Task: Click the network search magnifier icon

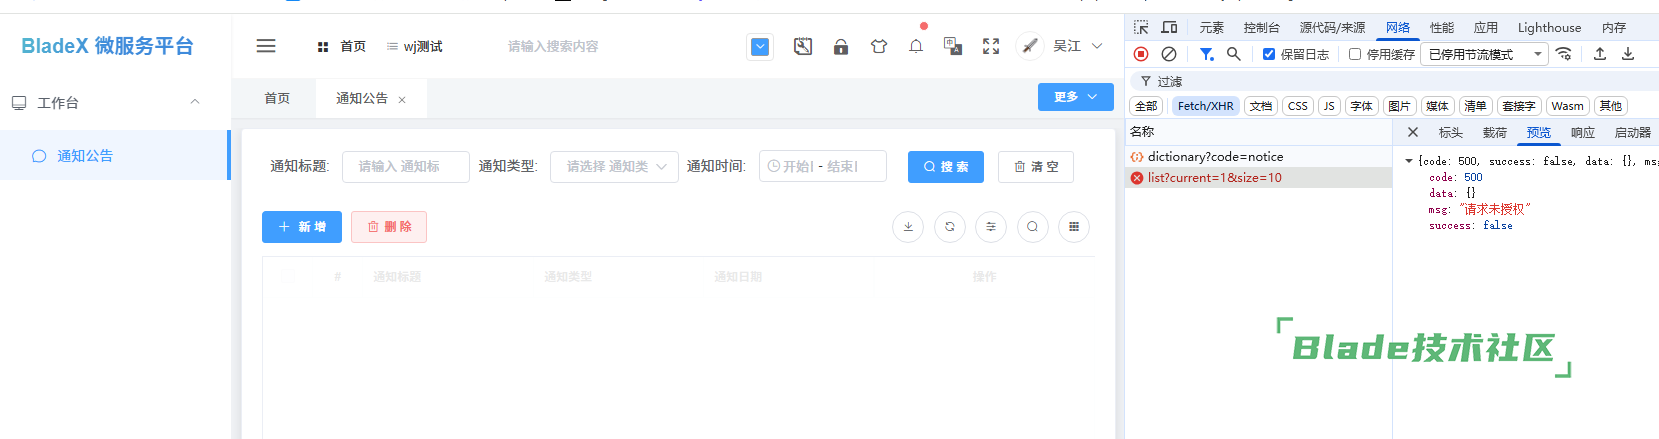Action: [x=1234, y=54]
